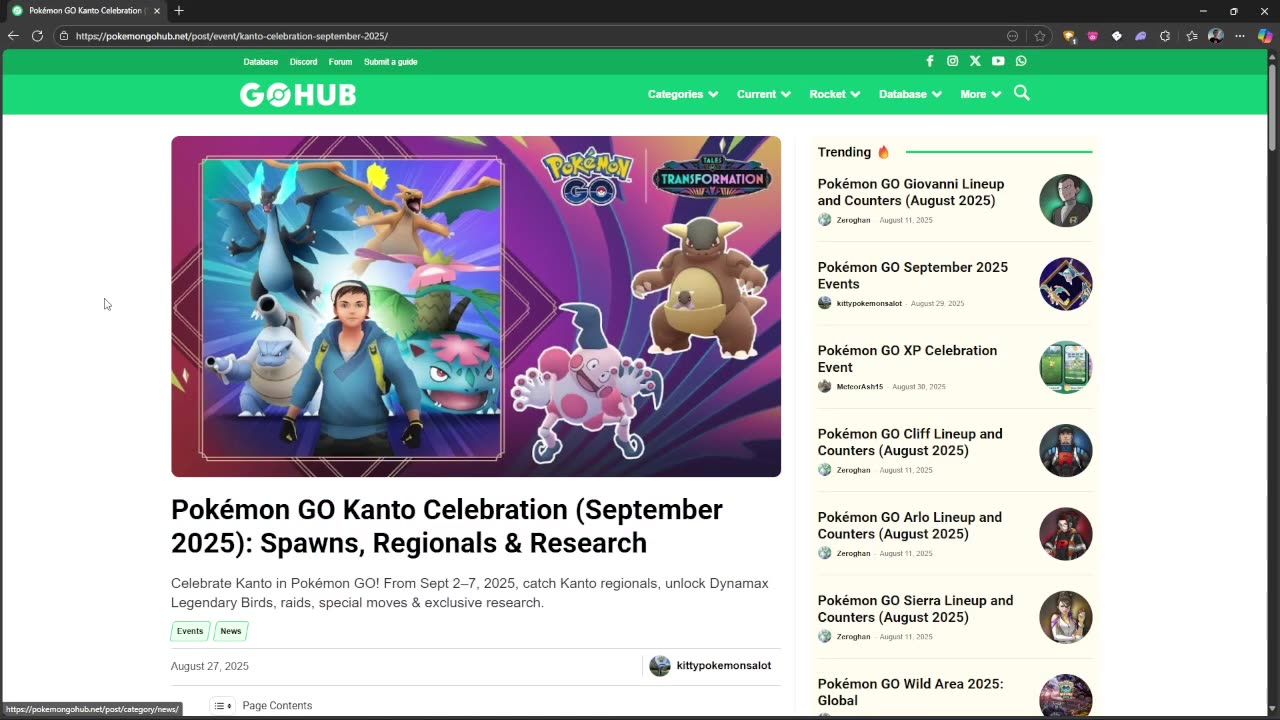
Task: Open the GO Hub Instagram icon
Action: pyautogui.click(x=953, y=61)
